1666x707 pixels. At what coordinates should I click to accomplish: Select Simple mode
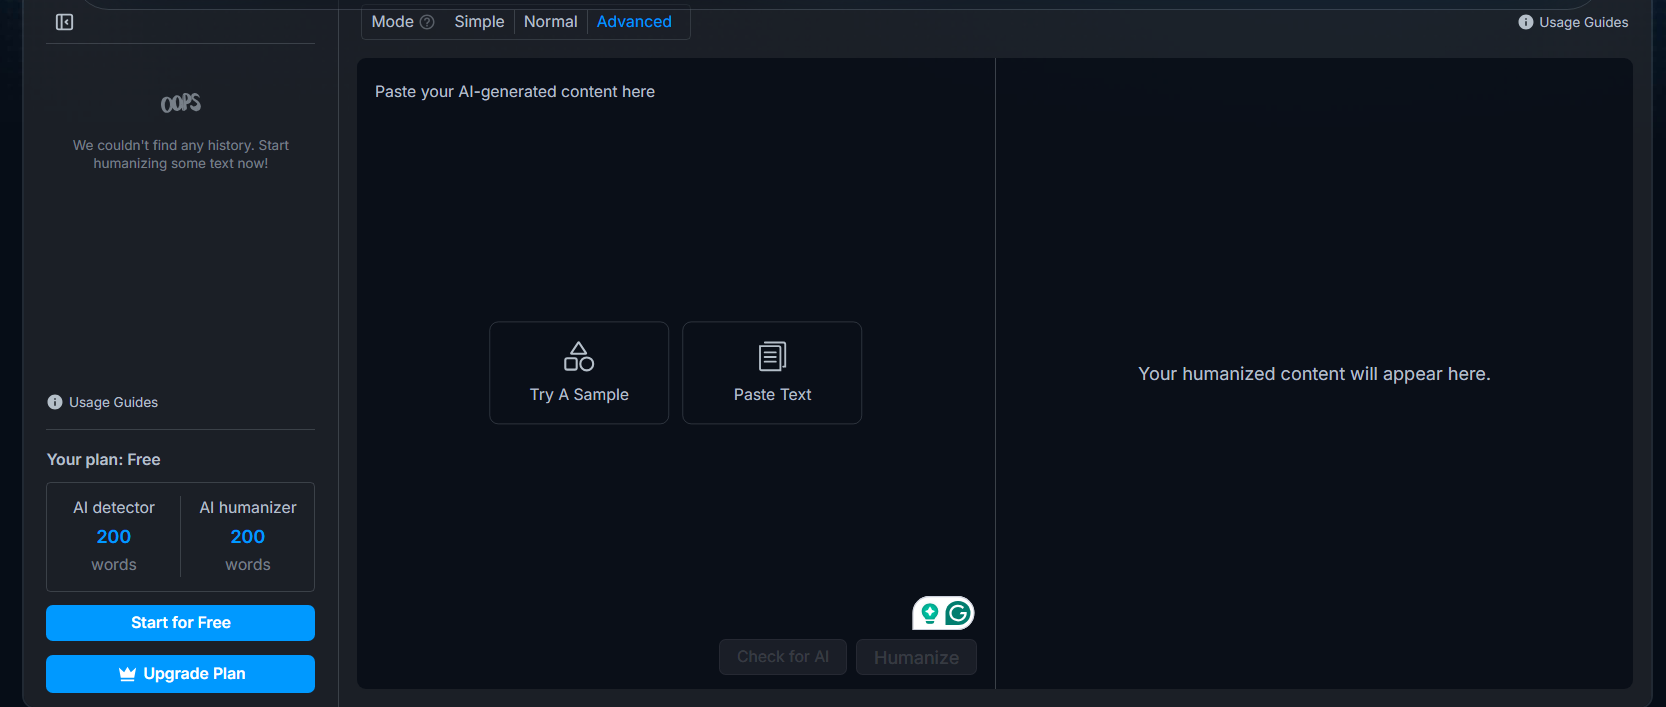coord(479,22)
